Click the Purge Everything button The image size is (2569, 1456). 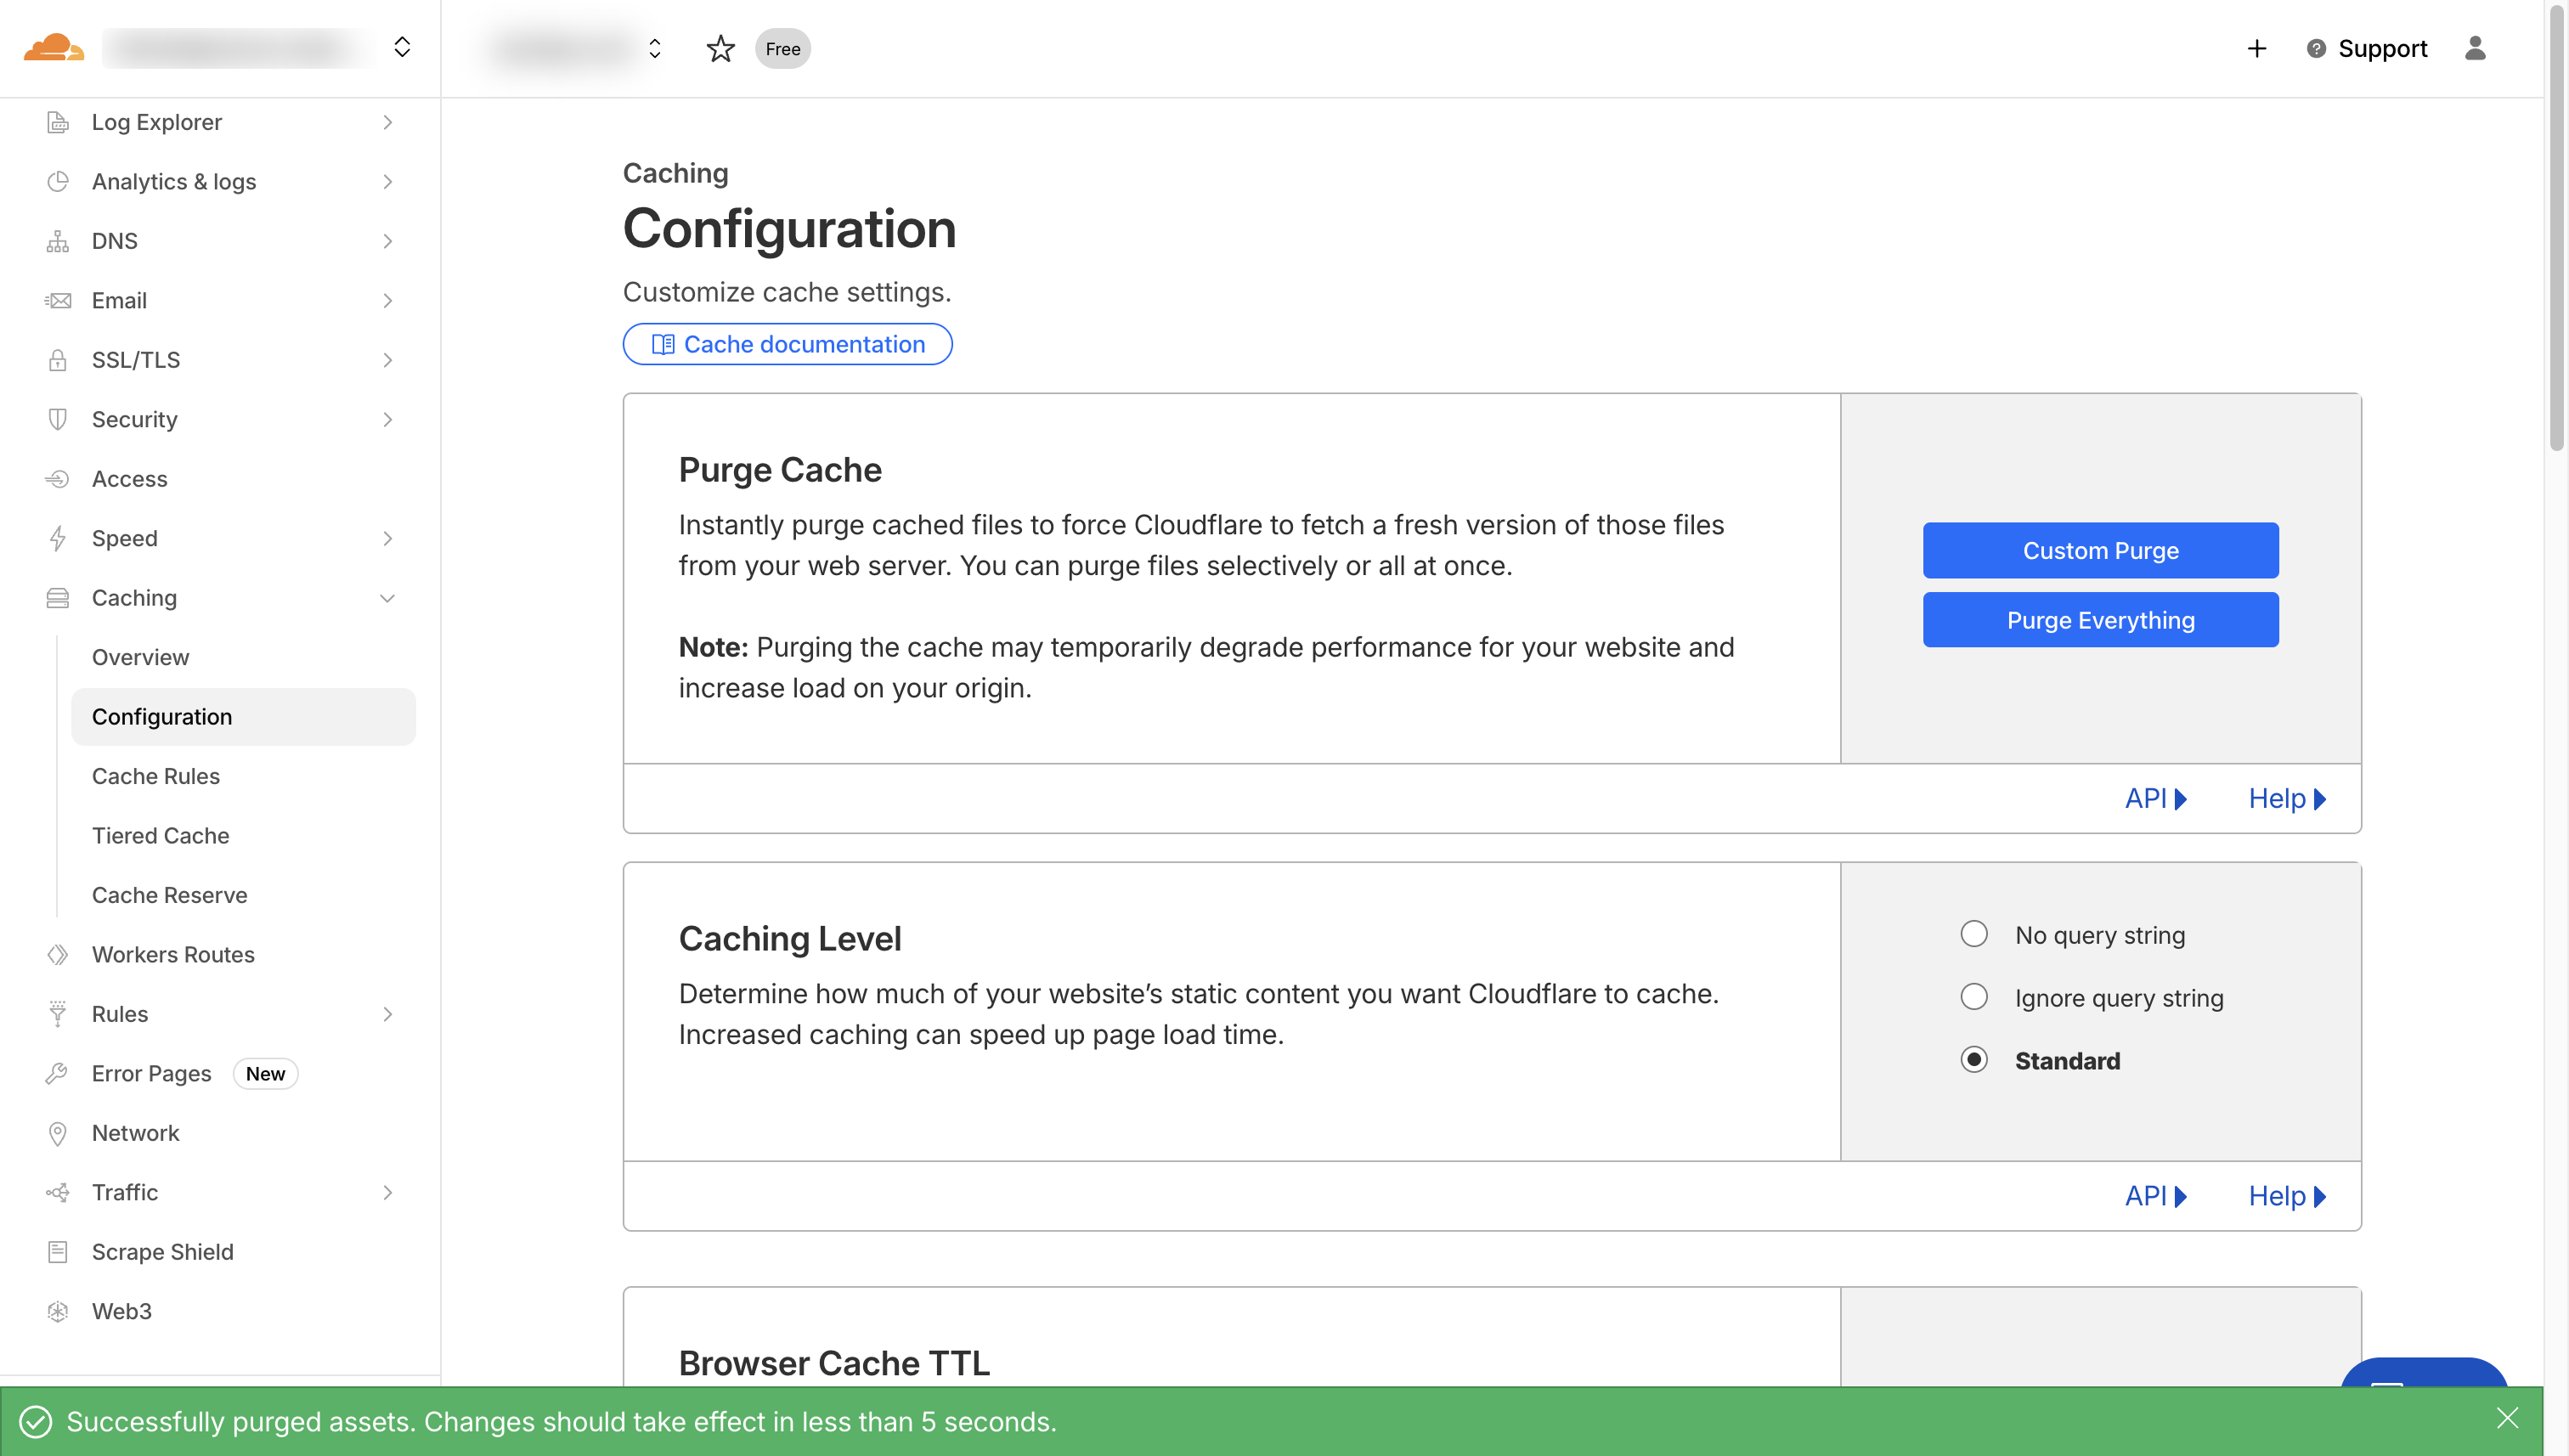pos(2100,619)
